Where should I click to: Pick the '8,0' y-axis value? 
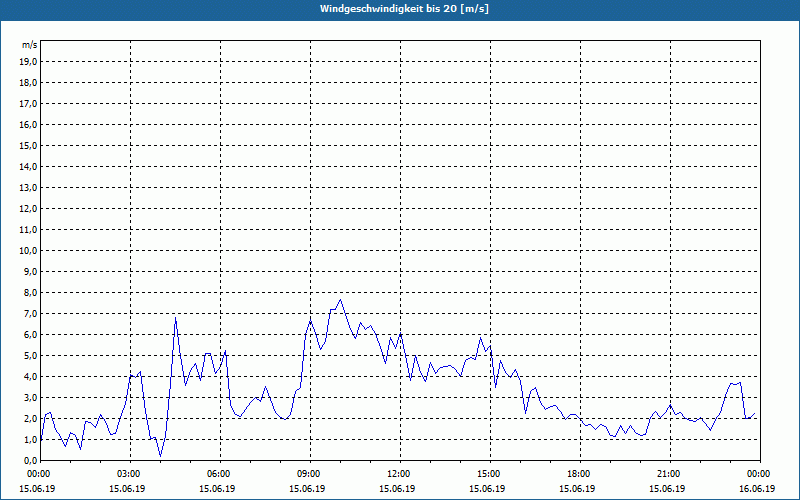30,292
